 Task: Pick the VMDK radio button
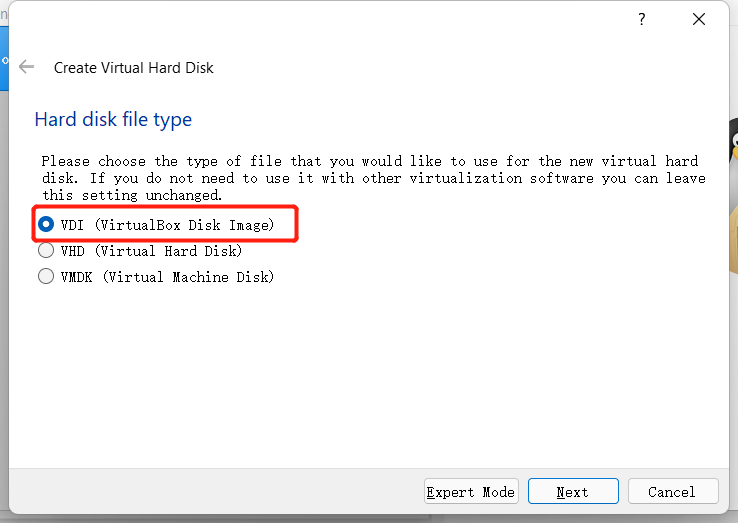point(46,277)
